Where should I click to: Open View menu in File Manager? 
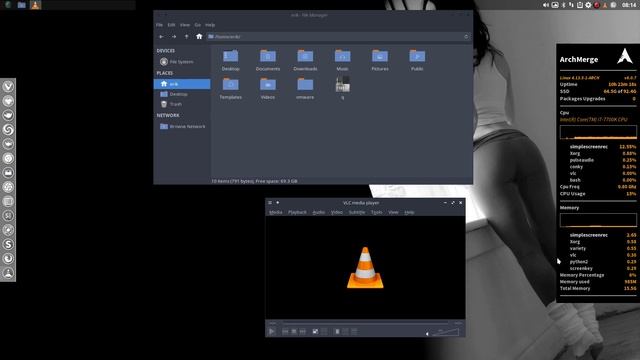click(185, 25)
